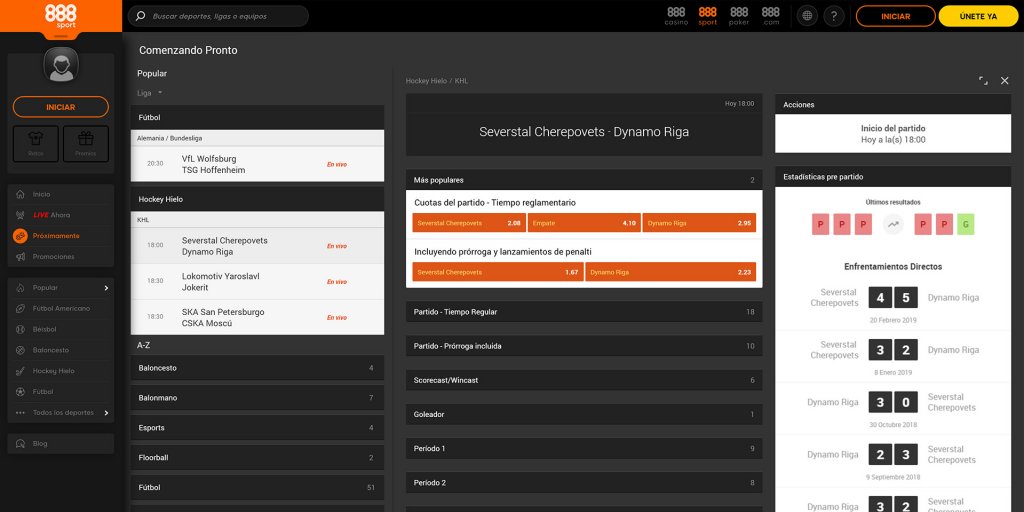Click the Fútbol Americano ball icon

coord(20,308)
